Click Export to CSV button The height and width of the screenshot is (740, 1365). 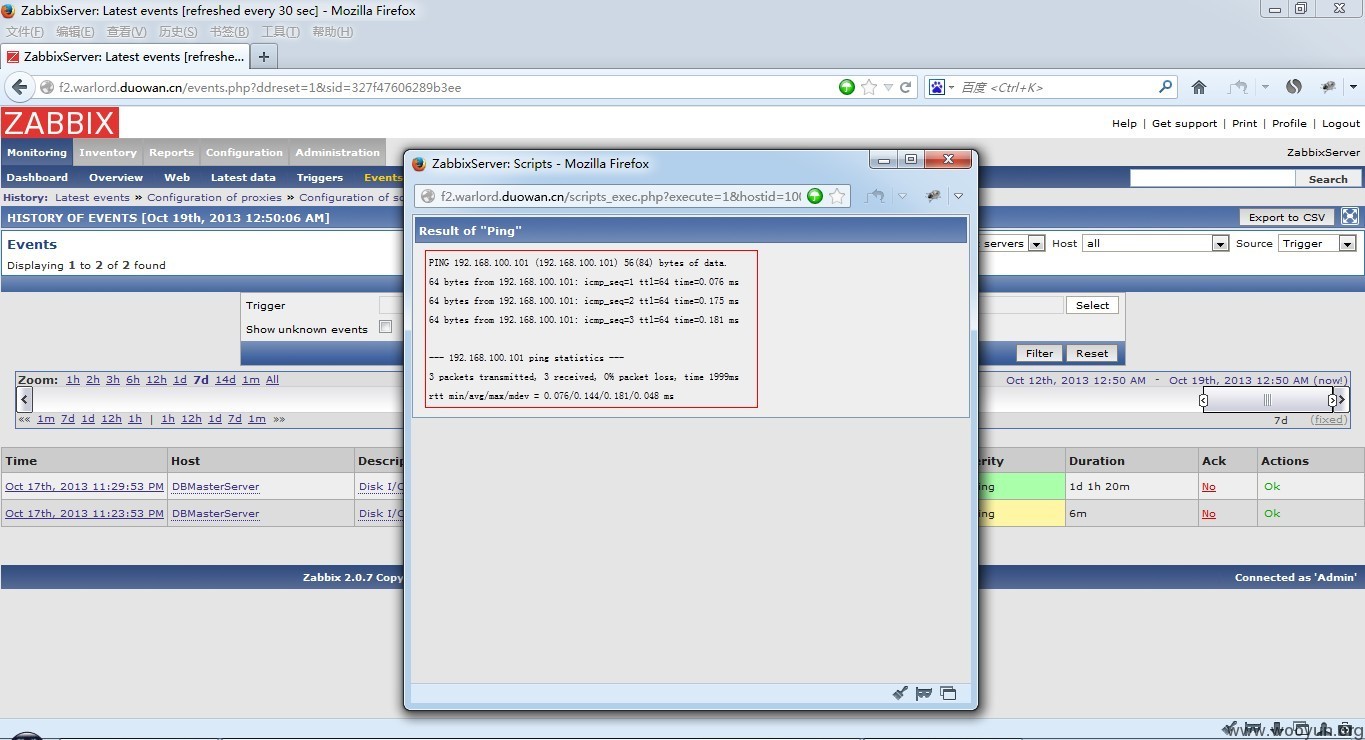[1287, 216]
